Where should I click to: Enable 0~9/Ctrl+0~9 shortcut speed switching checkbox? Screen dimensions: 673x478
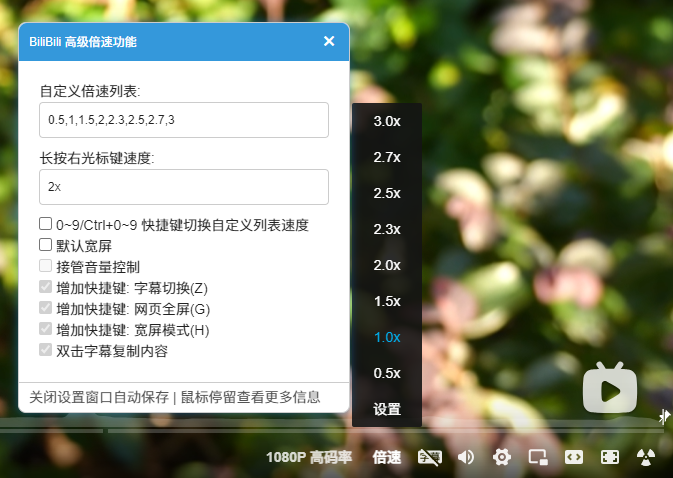(45, 224)
